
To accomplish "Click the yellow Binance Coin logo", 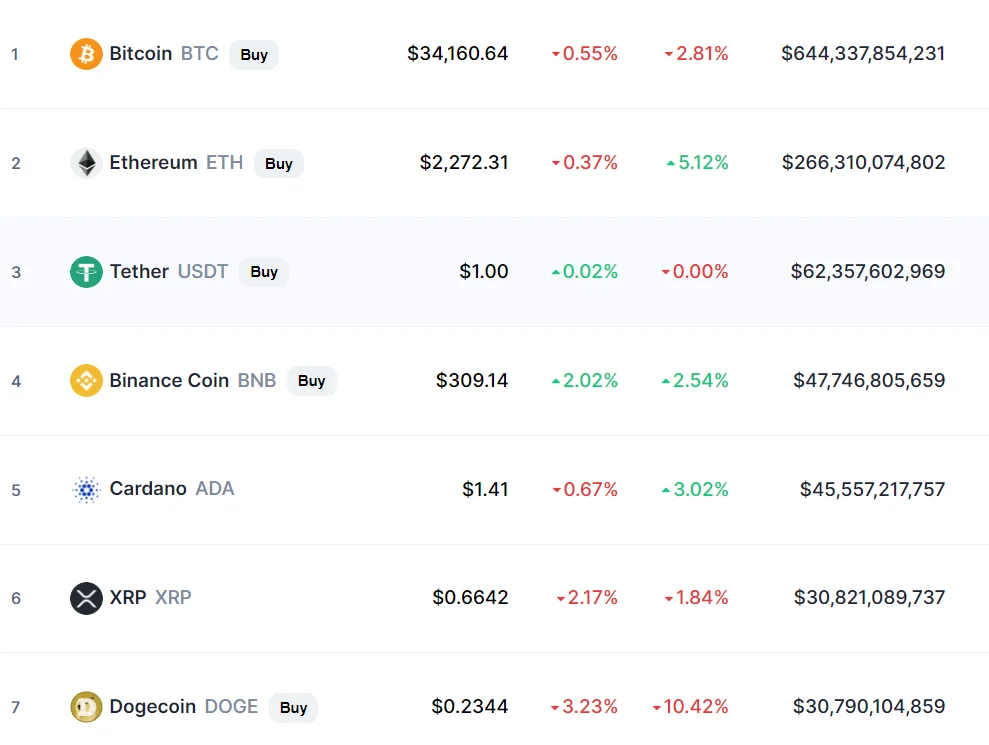I will point(86,380).
